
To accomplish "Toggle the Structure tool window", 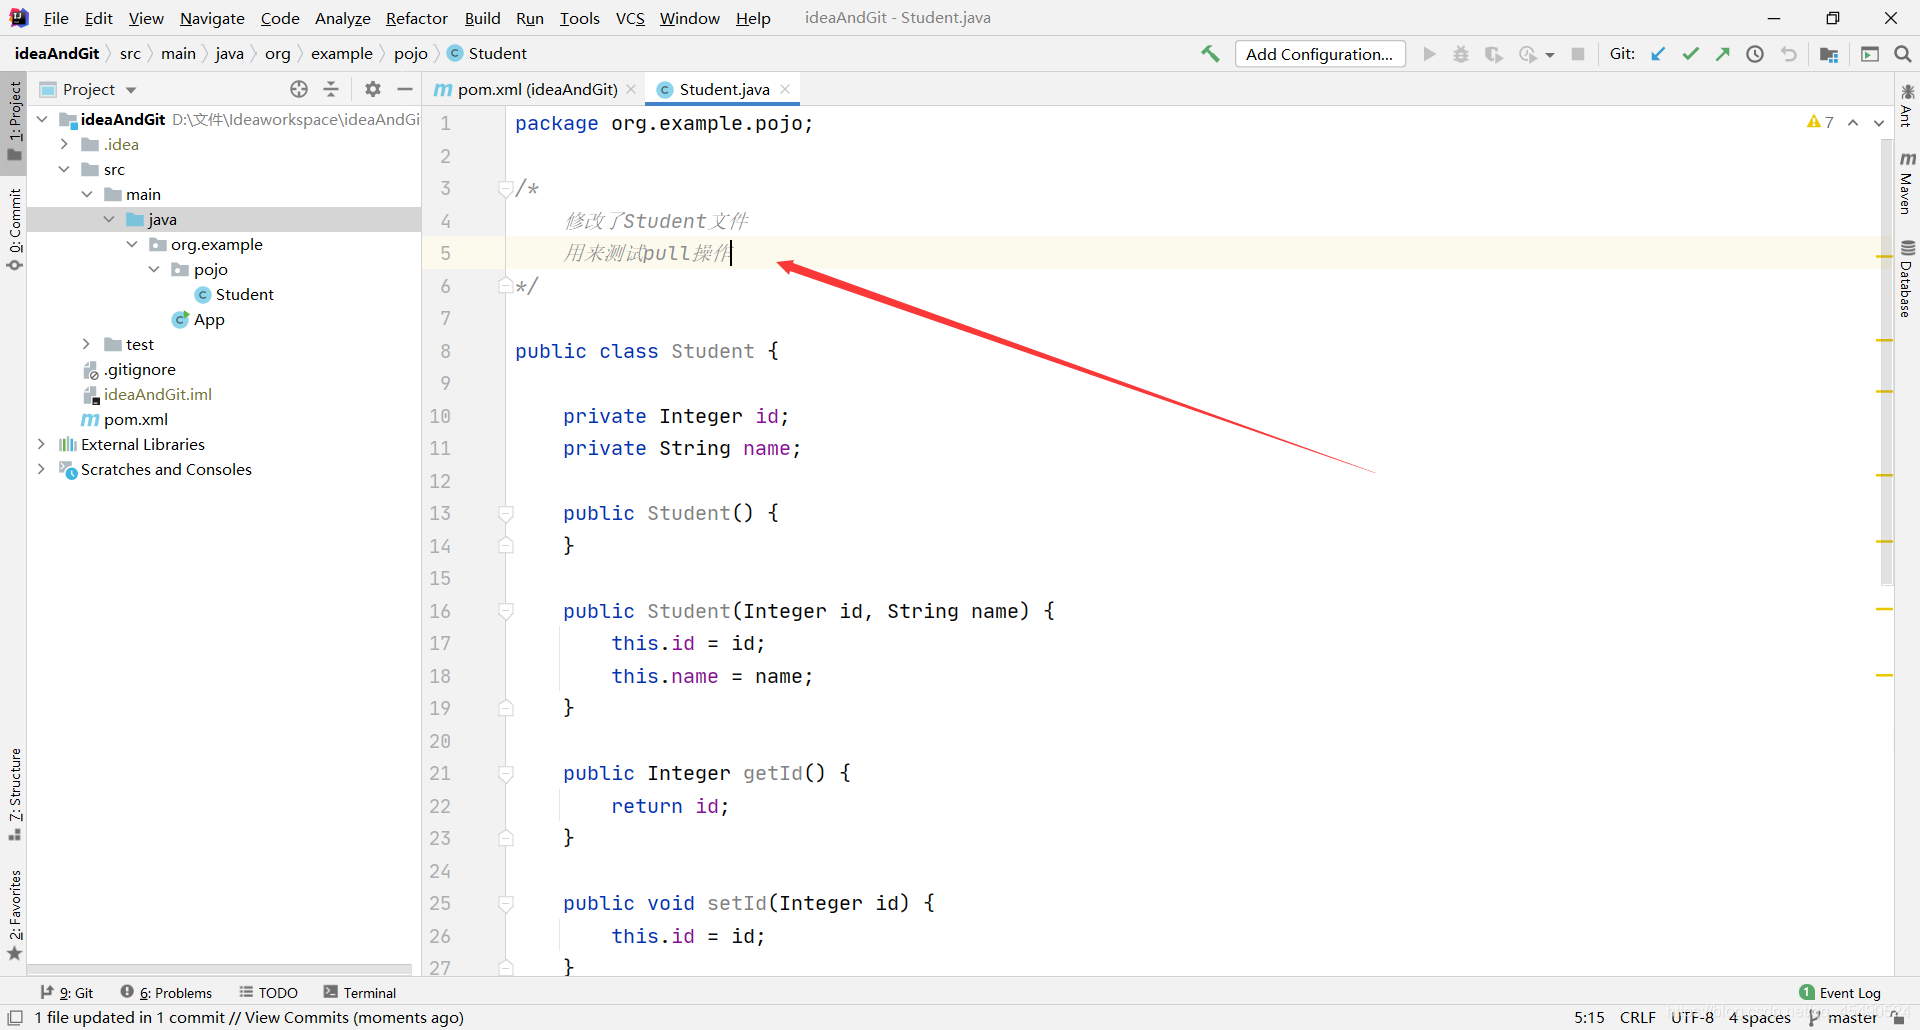I will (x=14, y=794).
